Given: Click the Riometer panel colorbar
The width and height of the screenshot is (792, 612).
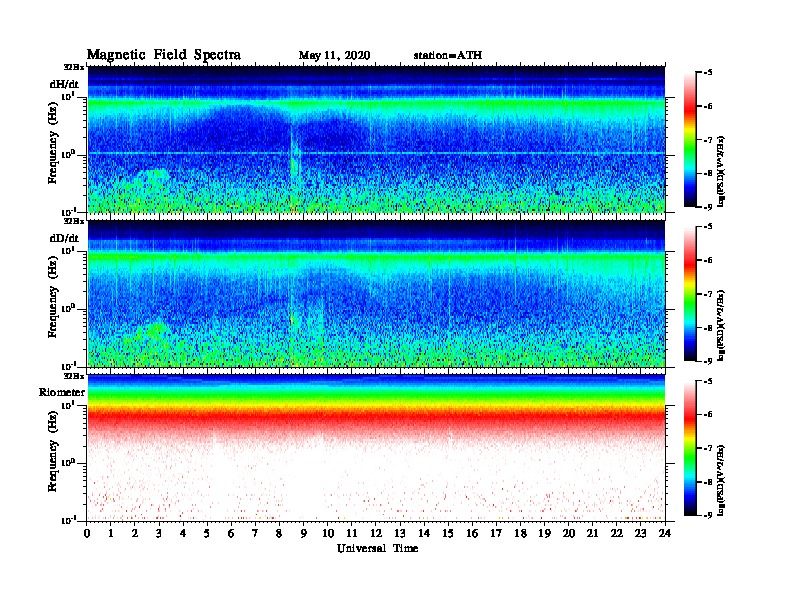Looking at the screenshot, I should pyautogui.click(x=690, y=448).
